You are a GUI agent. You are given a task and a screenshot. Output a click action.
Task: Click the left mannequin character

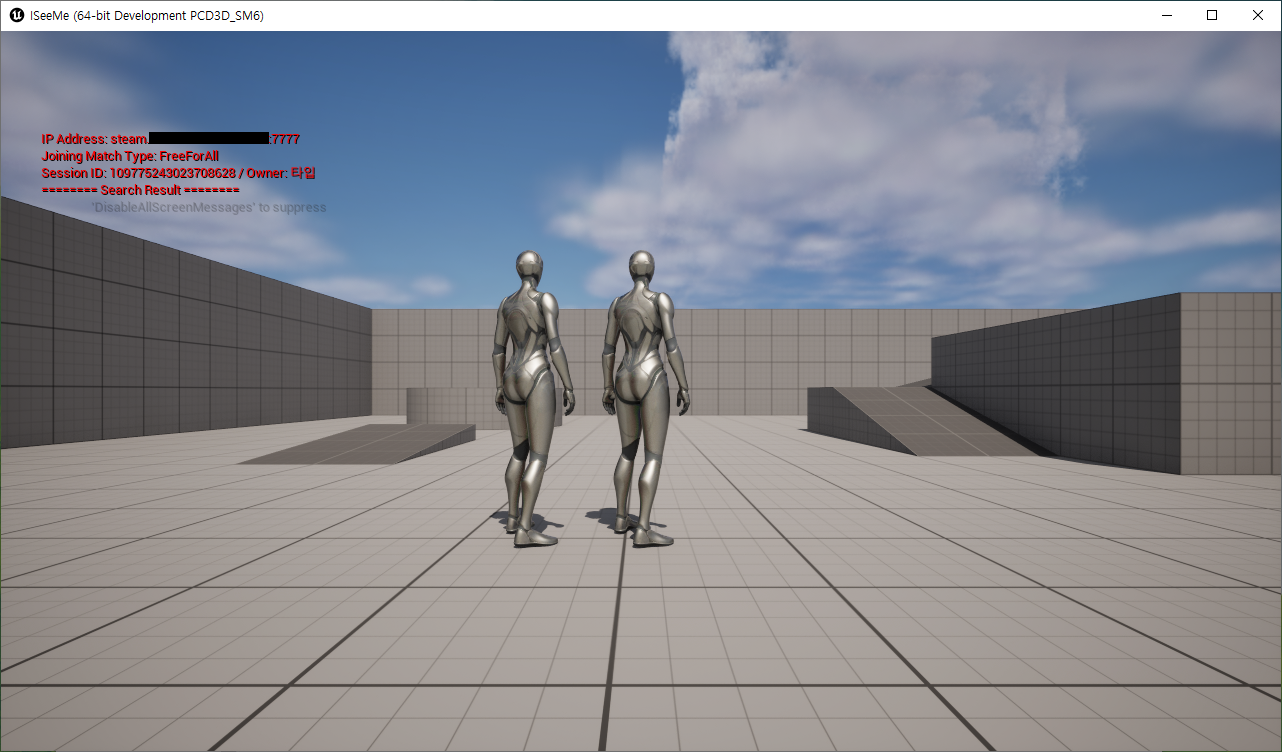531,398
